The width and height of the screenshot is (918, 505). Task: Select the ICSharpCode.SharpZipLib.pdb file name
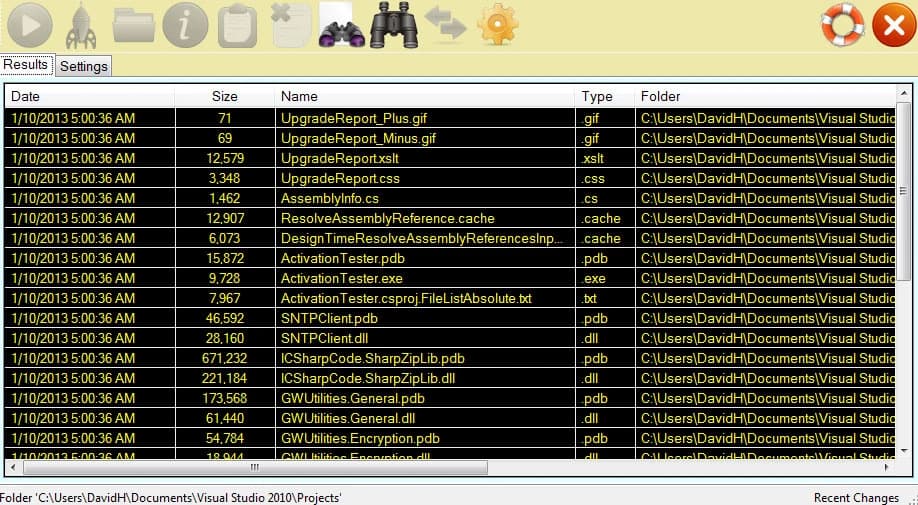point(372,358)
